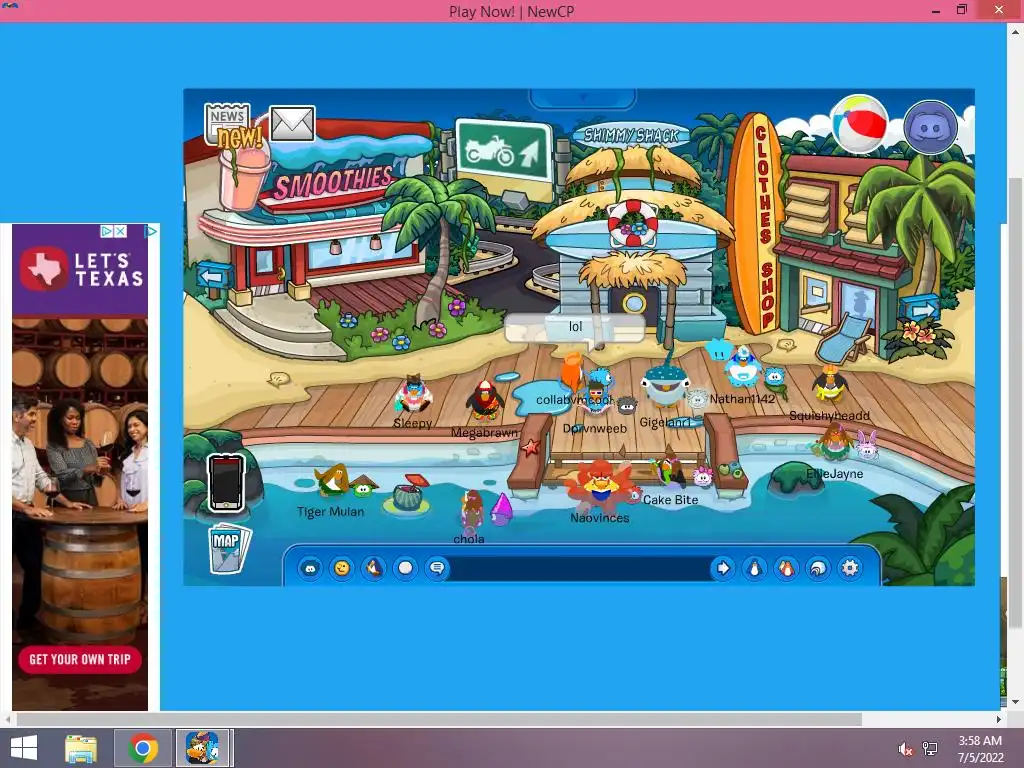Click the horizontal scrollbar right arrow
This screenshot has height=768, width=1024.
point(999,719)
